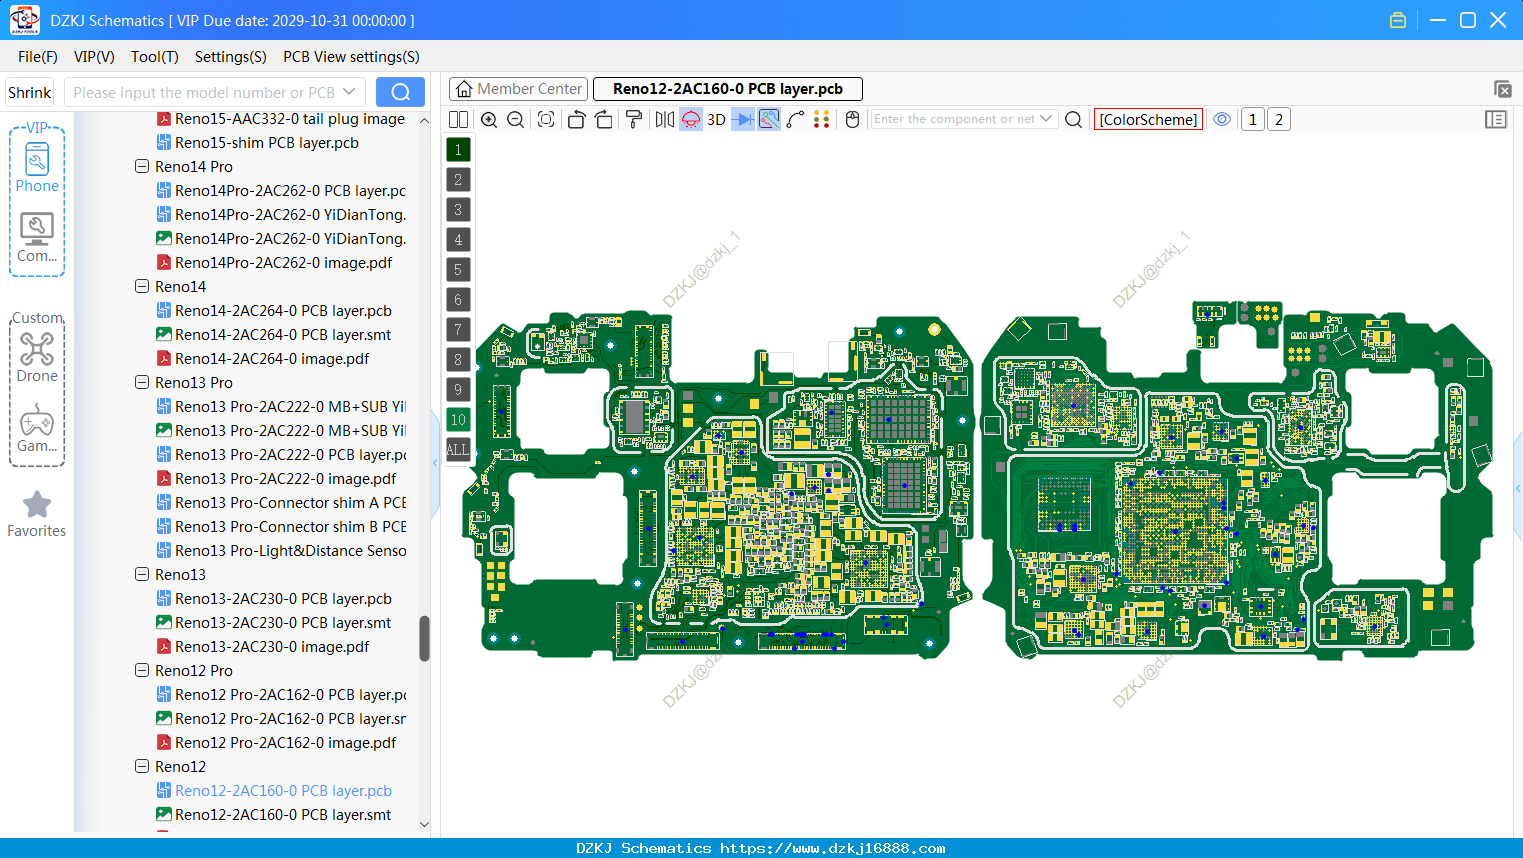The height and width of the screenshot is (858, 1523).
Task: Collapse the Reno13 folder
Action: point(142,574)
